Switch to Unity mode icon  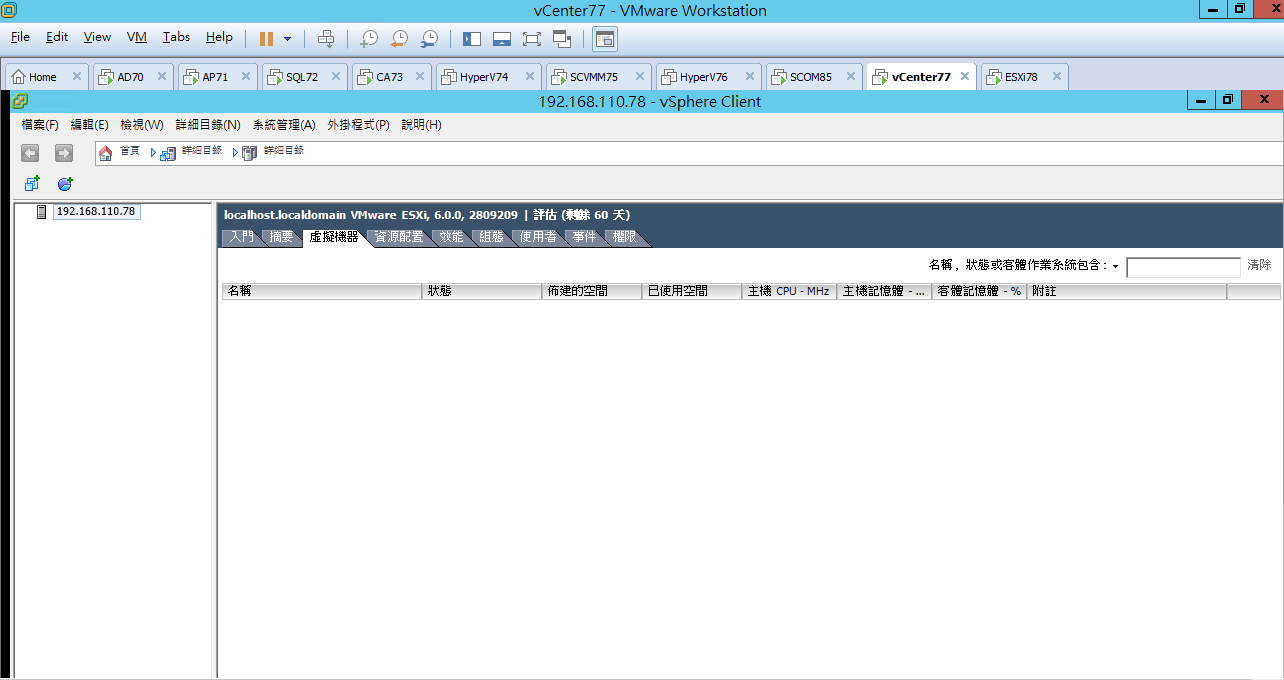(562, 39)
